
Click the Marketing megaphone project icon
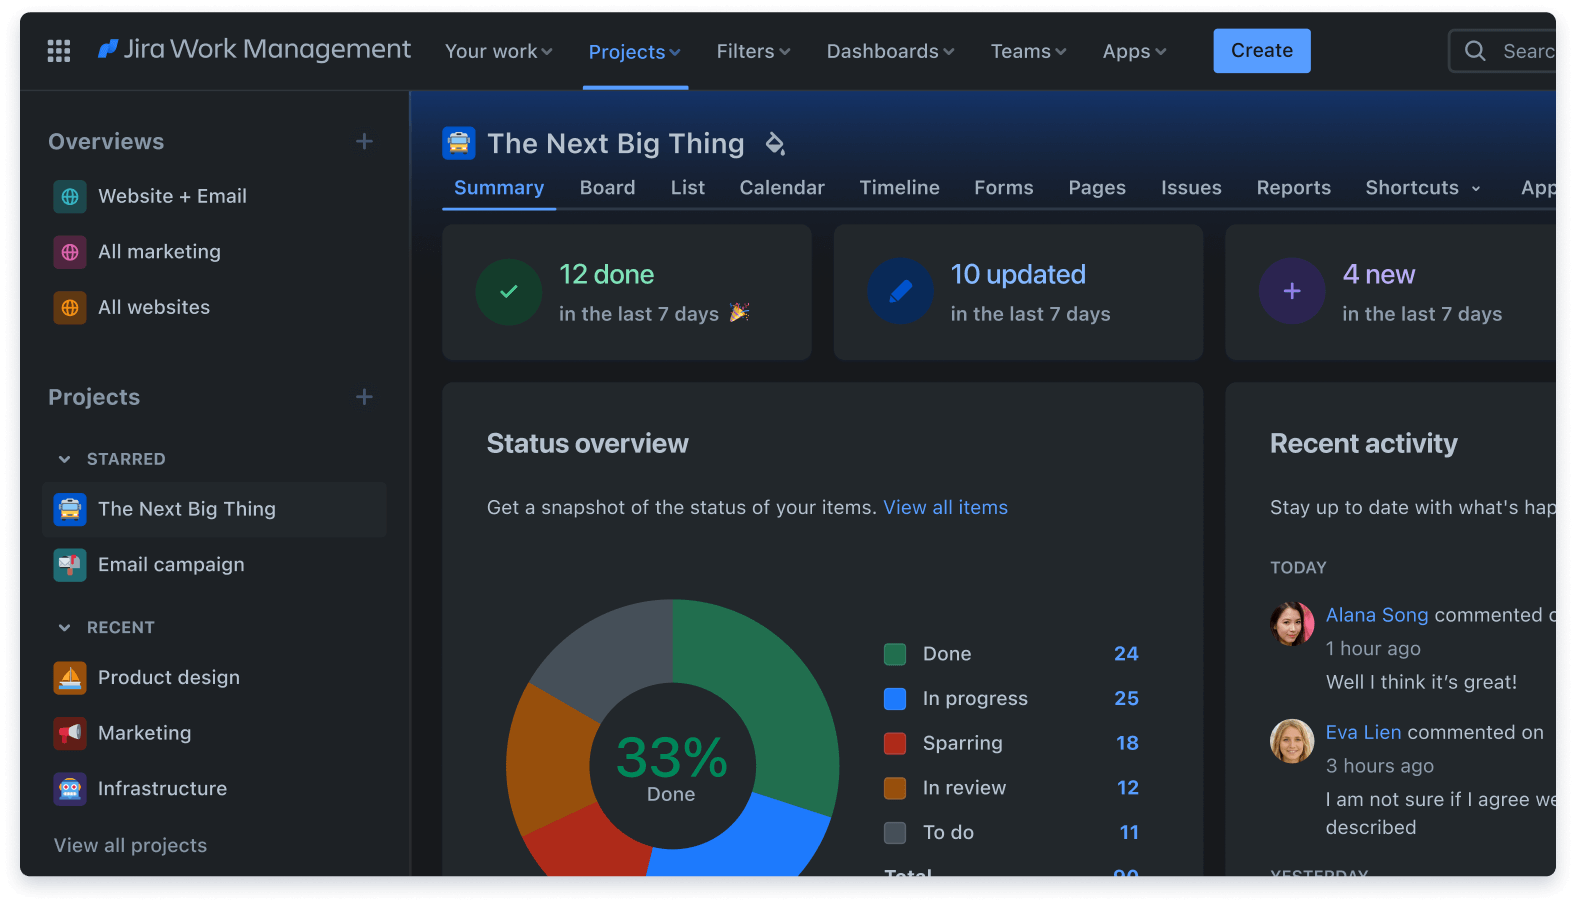pos(70,733)
